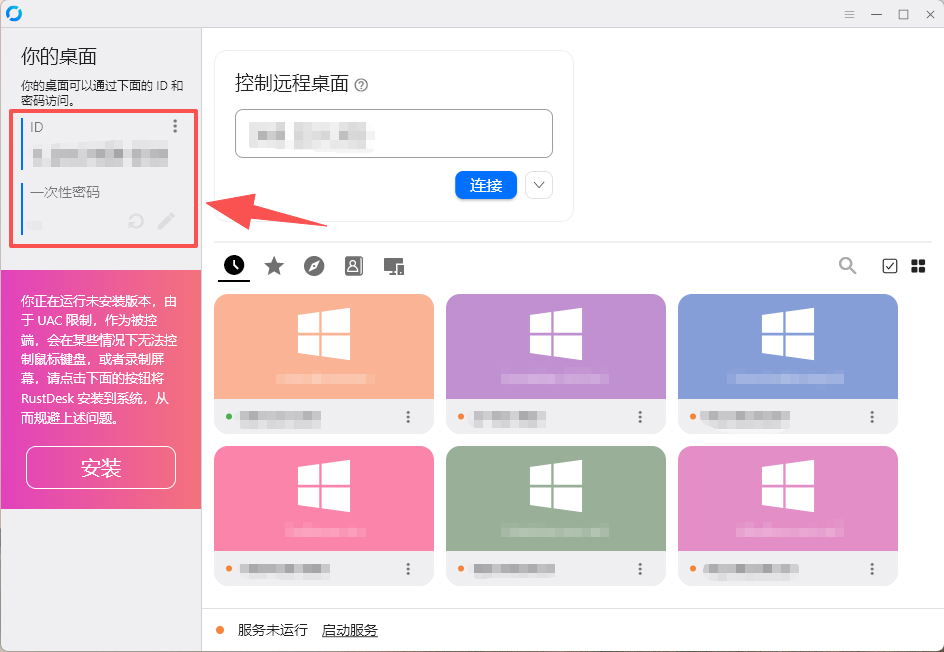Expand the connect options dropdown arrow
Image resolution: width=944 pixels, height=652 pixels.
539,185
